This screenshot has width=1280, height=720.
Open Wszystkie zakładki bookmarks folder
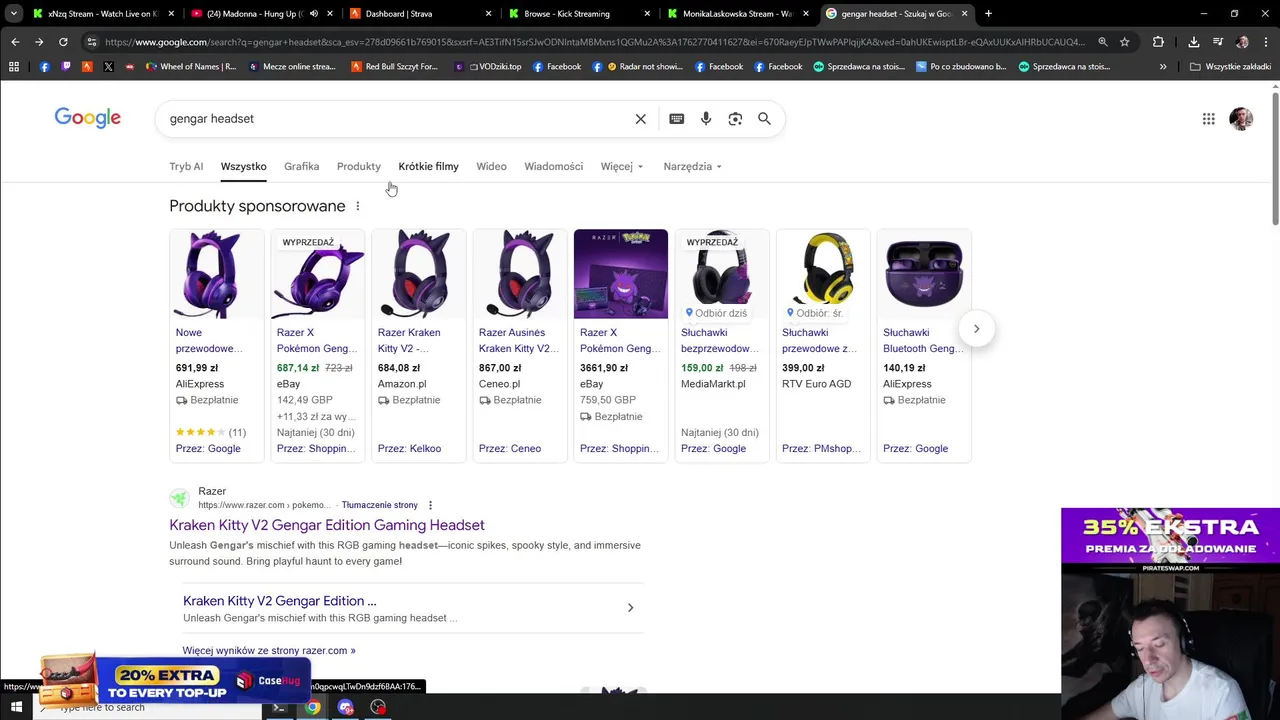[1231, 67]
